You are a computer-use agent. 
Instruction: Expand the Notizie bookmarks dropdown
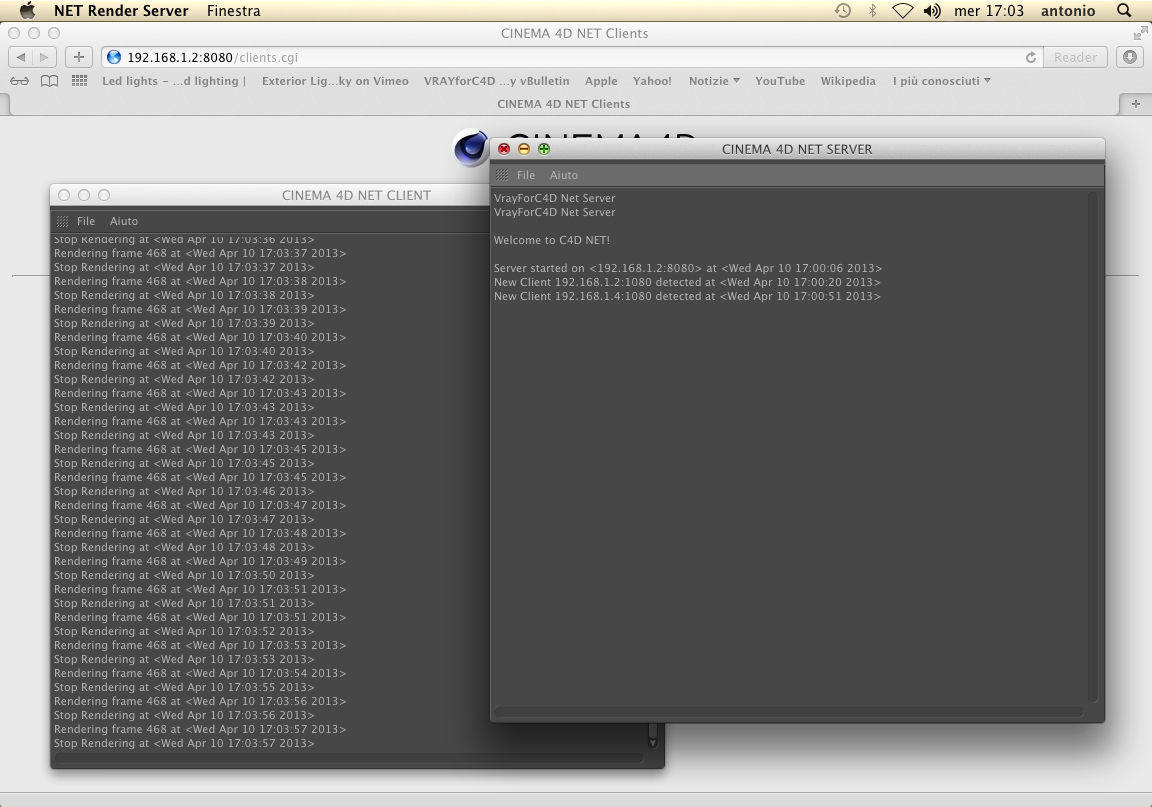point(714,81)
